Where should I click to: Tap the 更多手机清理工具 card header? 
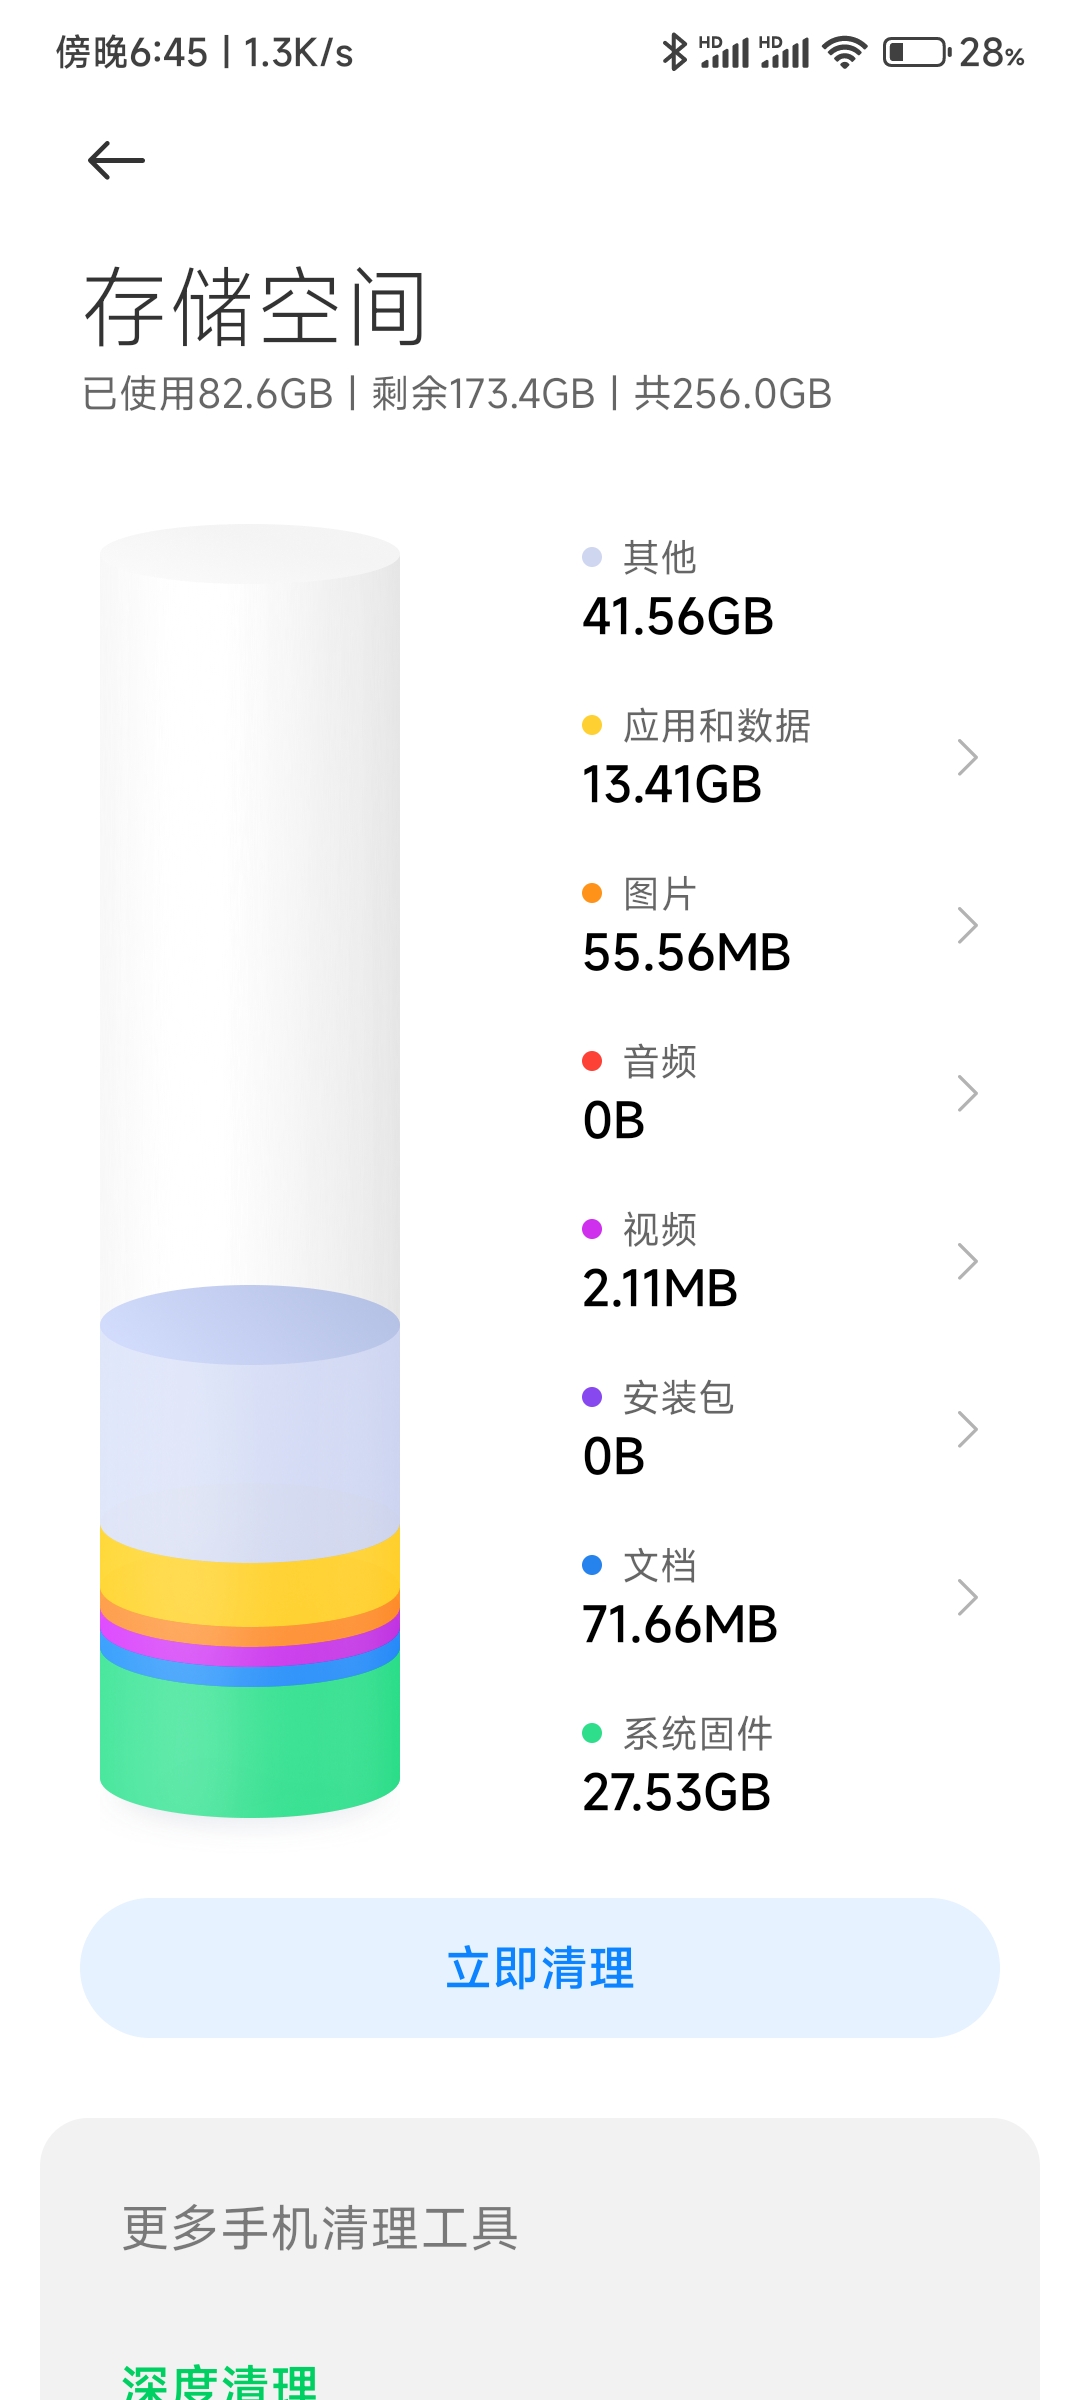tap(320, 2229)
